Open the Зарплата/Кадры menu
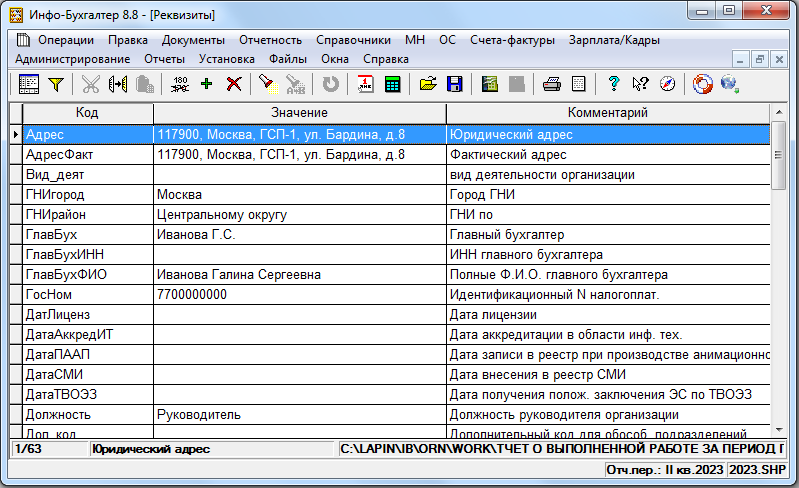This screenshot has height=488, width=799. 614,40
